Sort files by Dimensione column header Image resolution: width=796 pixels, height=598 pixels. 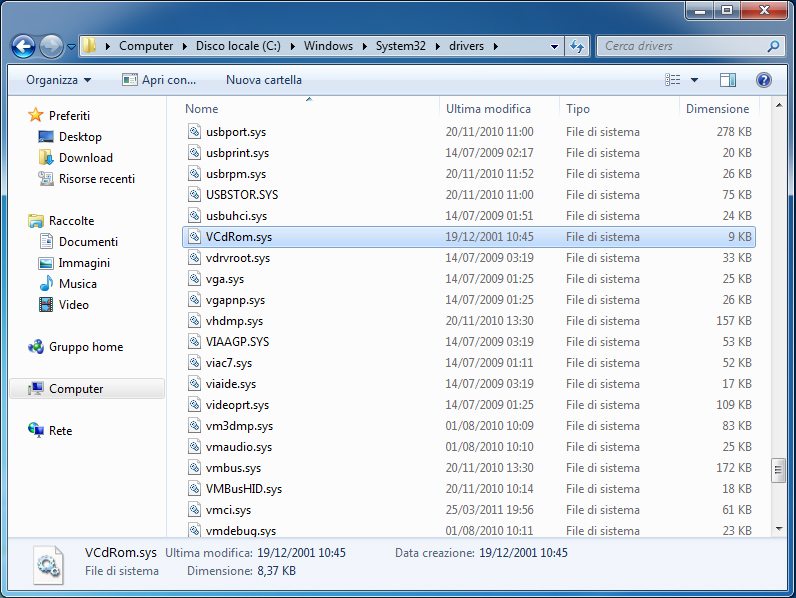717,109
